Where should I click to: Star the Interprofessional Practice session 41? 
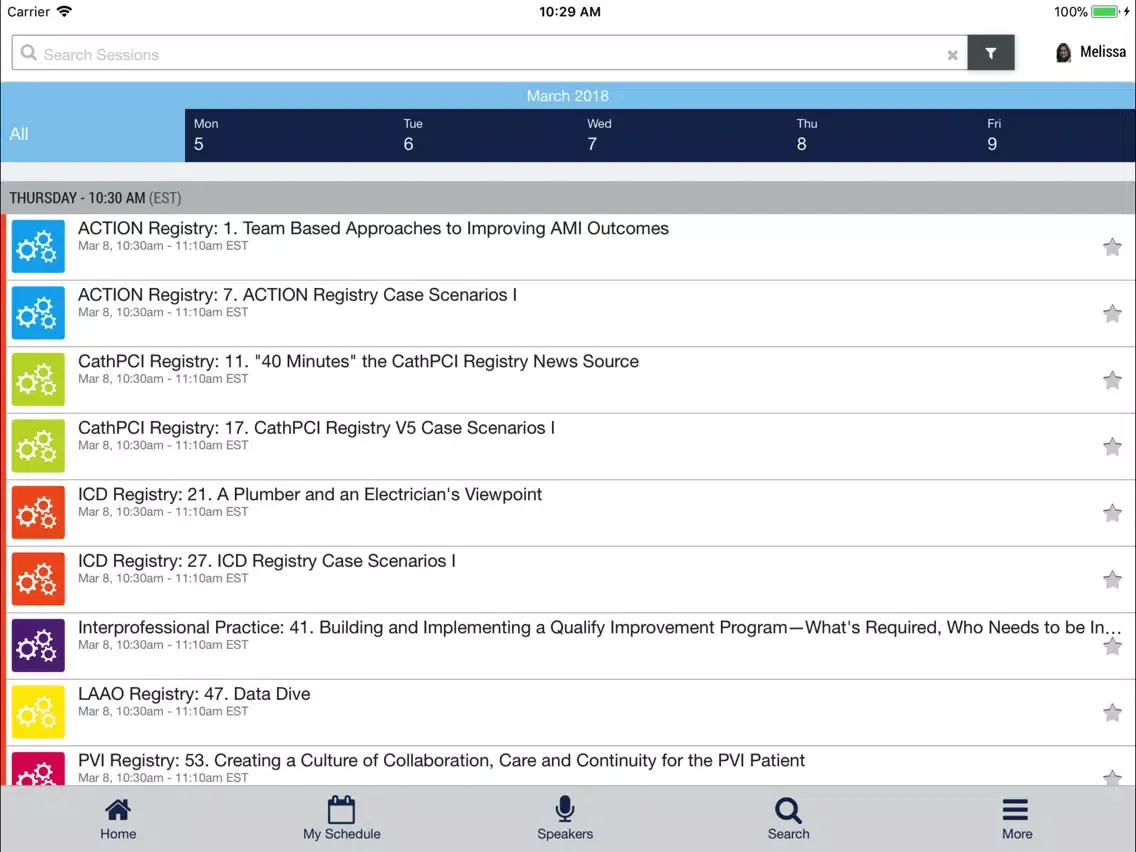1112,646
